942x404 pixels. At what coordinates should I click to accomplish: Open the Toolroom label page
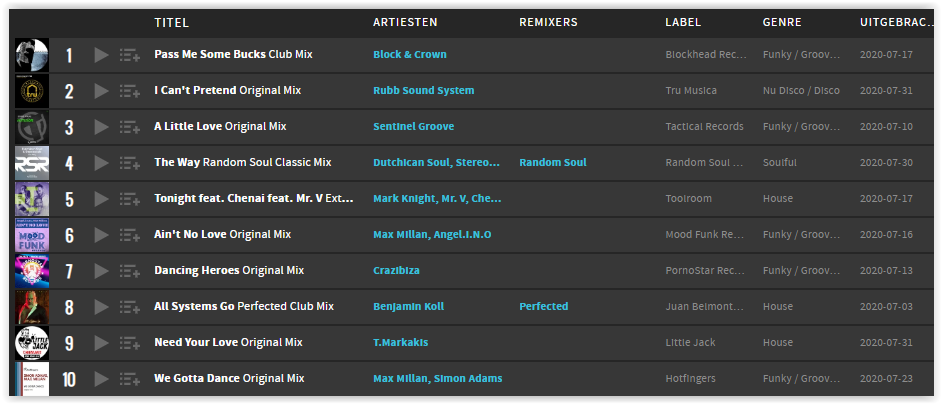point(688,198)
